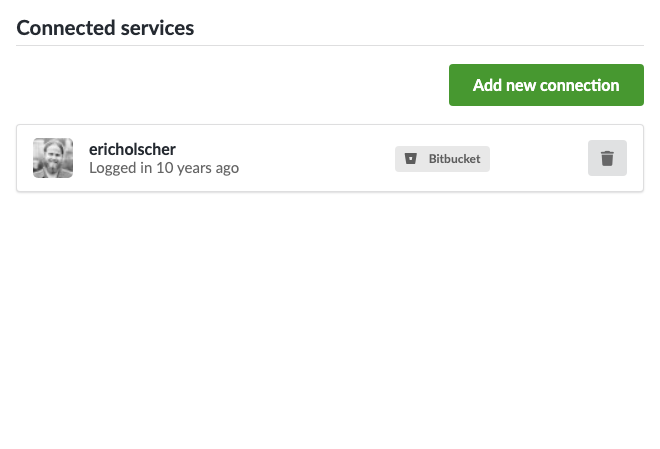Open the avatar image for ericholscher

(53, 158)
